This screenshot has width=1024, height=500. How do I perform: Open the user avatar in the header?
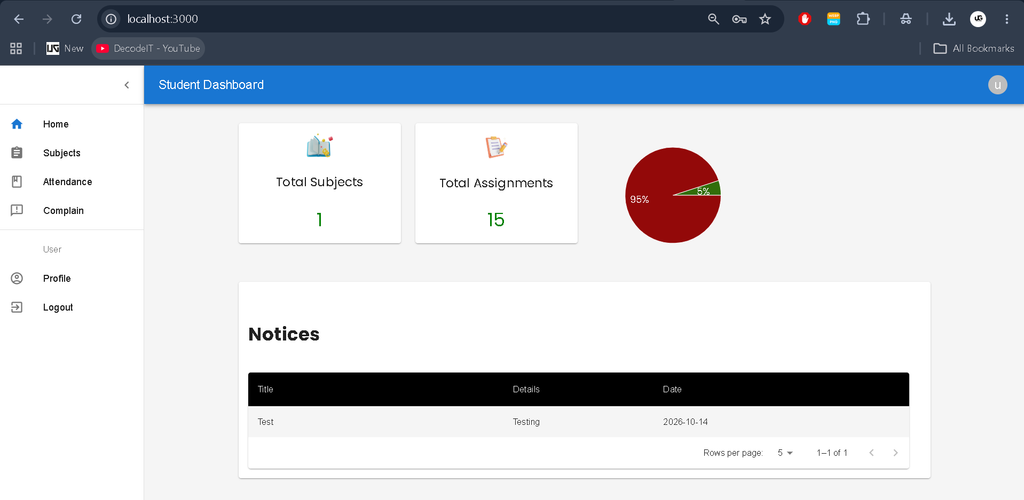997,85
